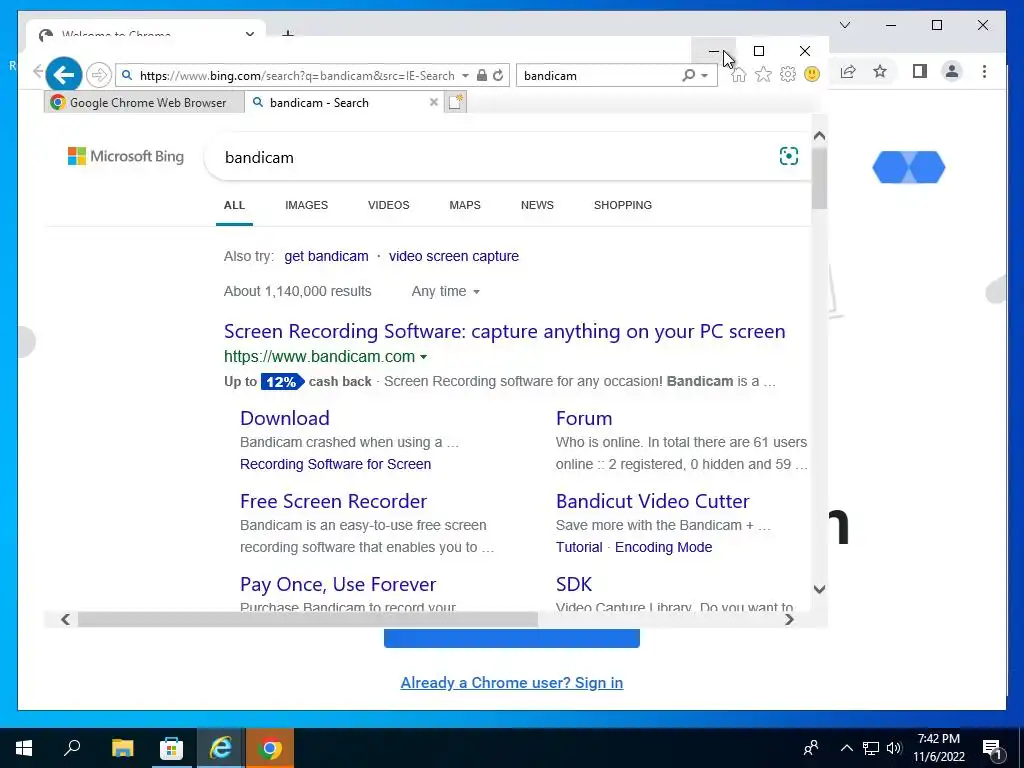This screenshot has height=768, width=1024.
Task: Open the notification center icon
Action: point(993,748)
